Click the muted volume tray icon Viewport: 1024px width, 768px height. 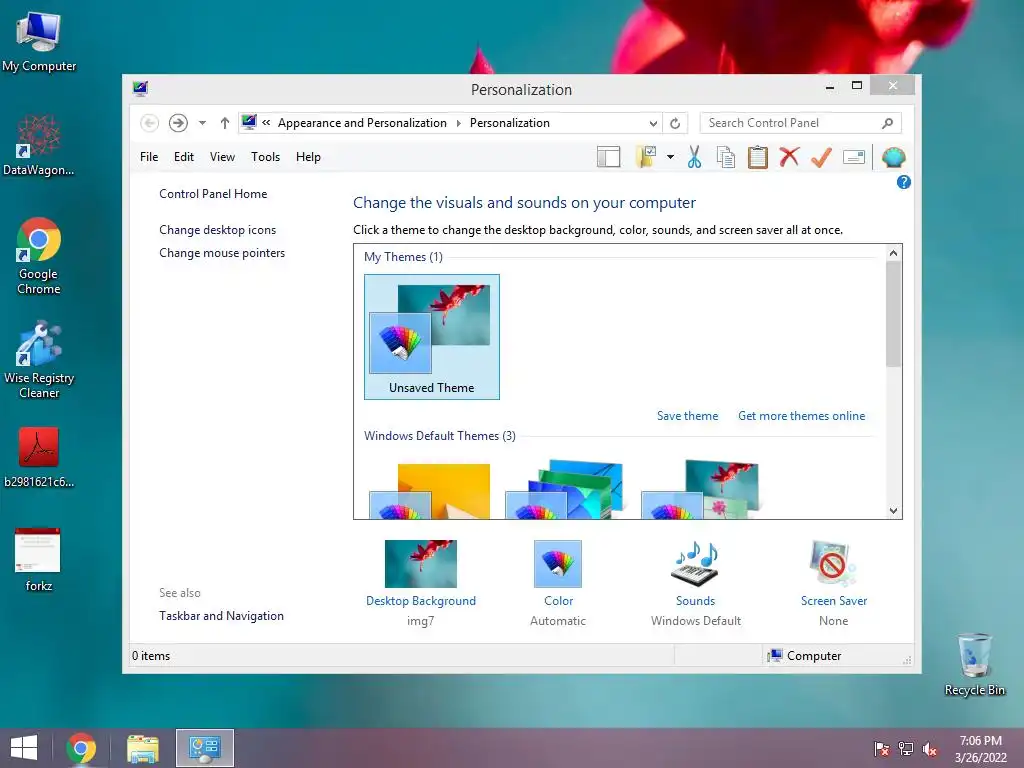930,749
